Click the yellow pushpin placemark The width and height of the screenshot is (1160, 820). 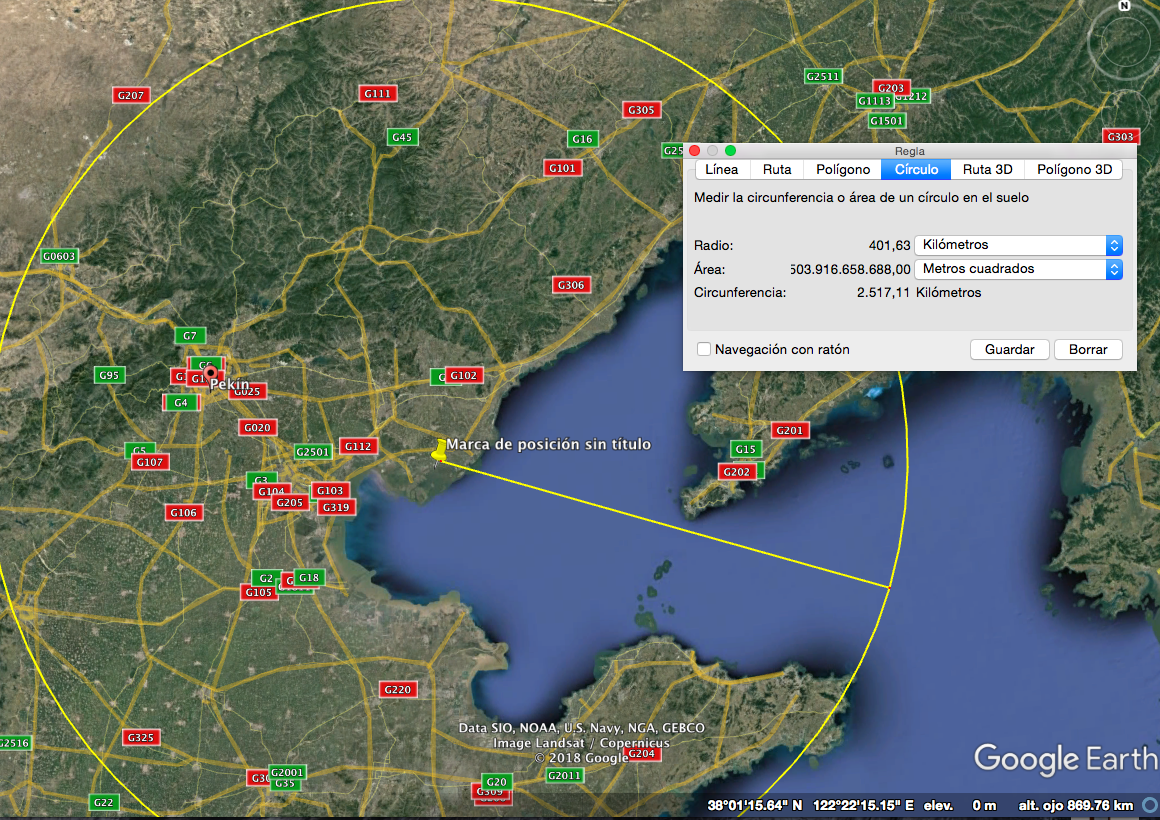point(439,450)
